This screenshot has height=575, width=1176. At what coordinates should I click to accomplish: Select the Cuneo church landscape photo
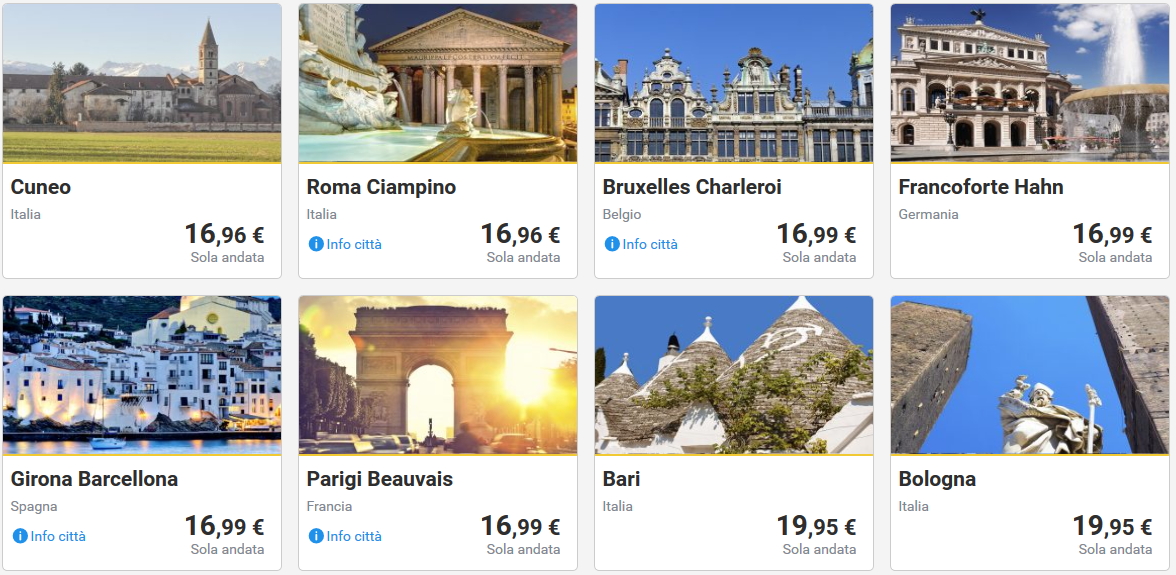click(x=142, y=83)
